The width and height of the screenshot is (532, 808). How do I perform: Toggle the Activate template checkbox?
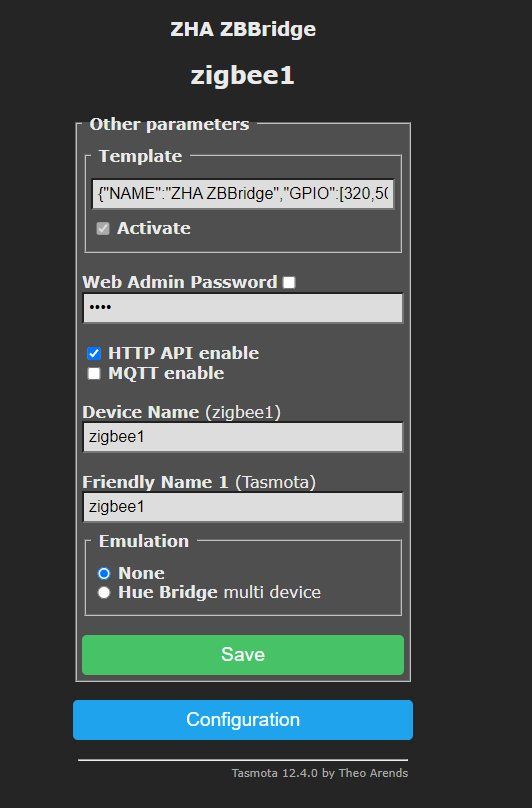103,228
